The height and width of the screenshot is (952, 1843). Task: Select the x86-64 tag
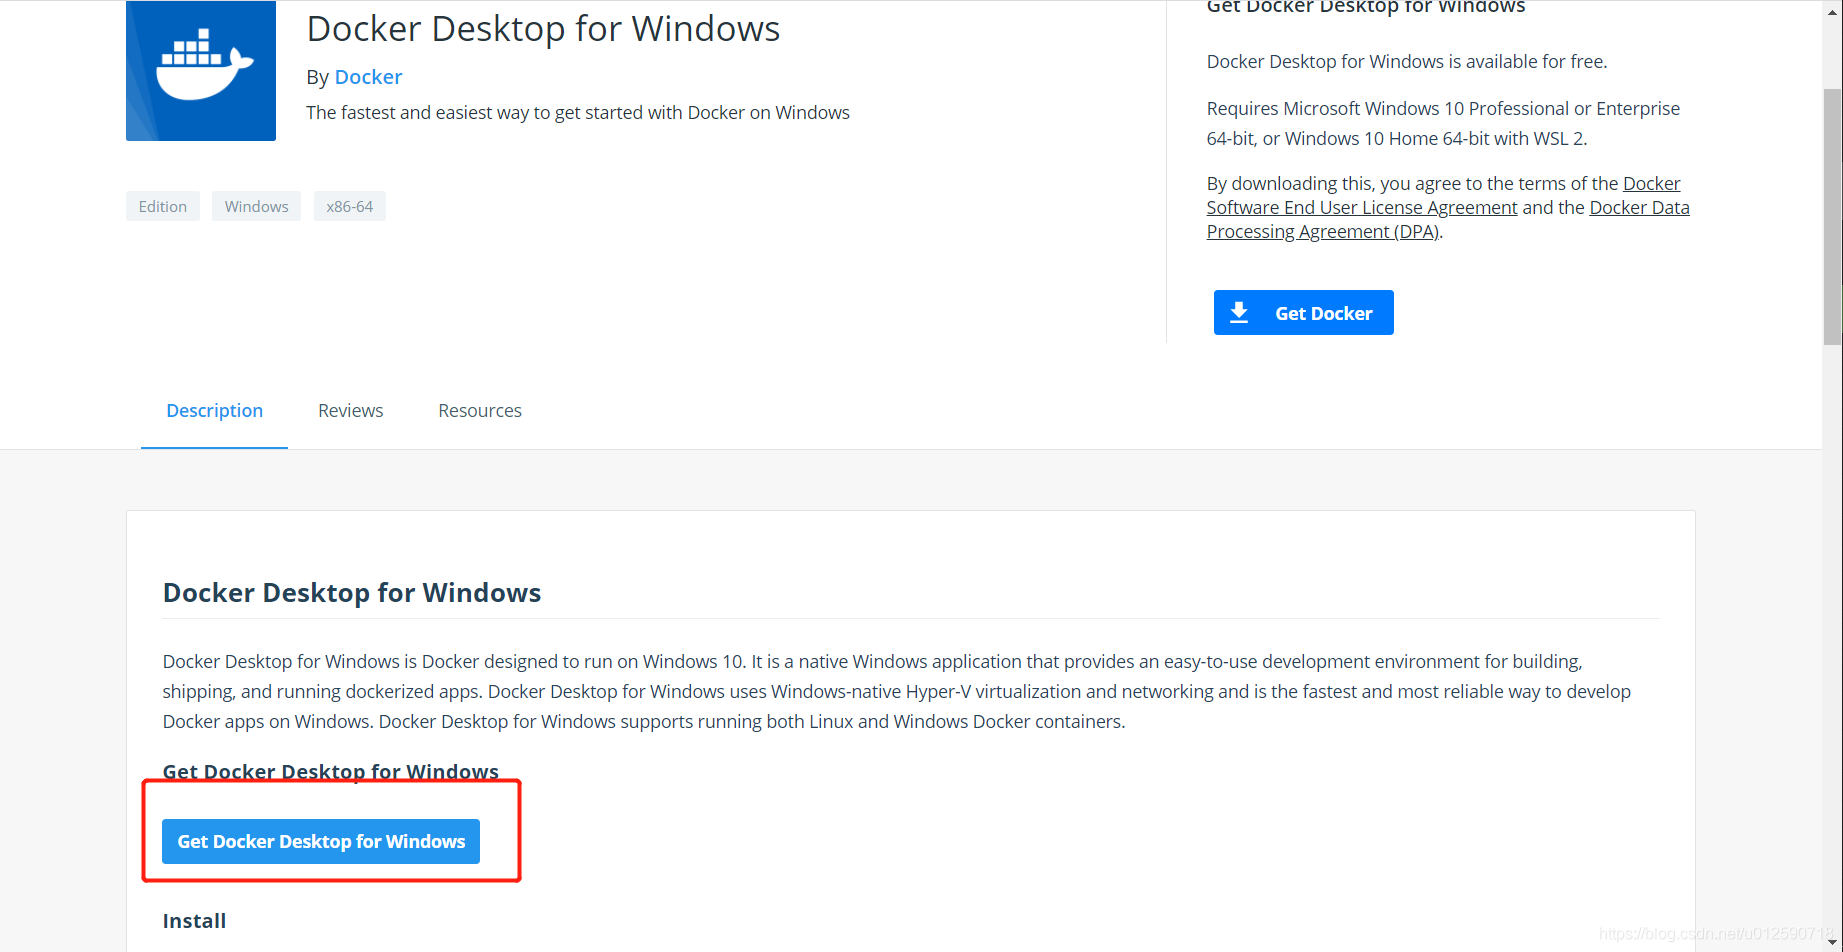[349, 206]
